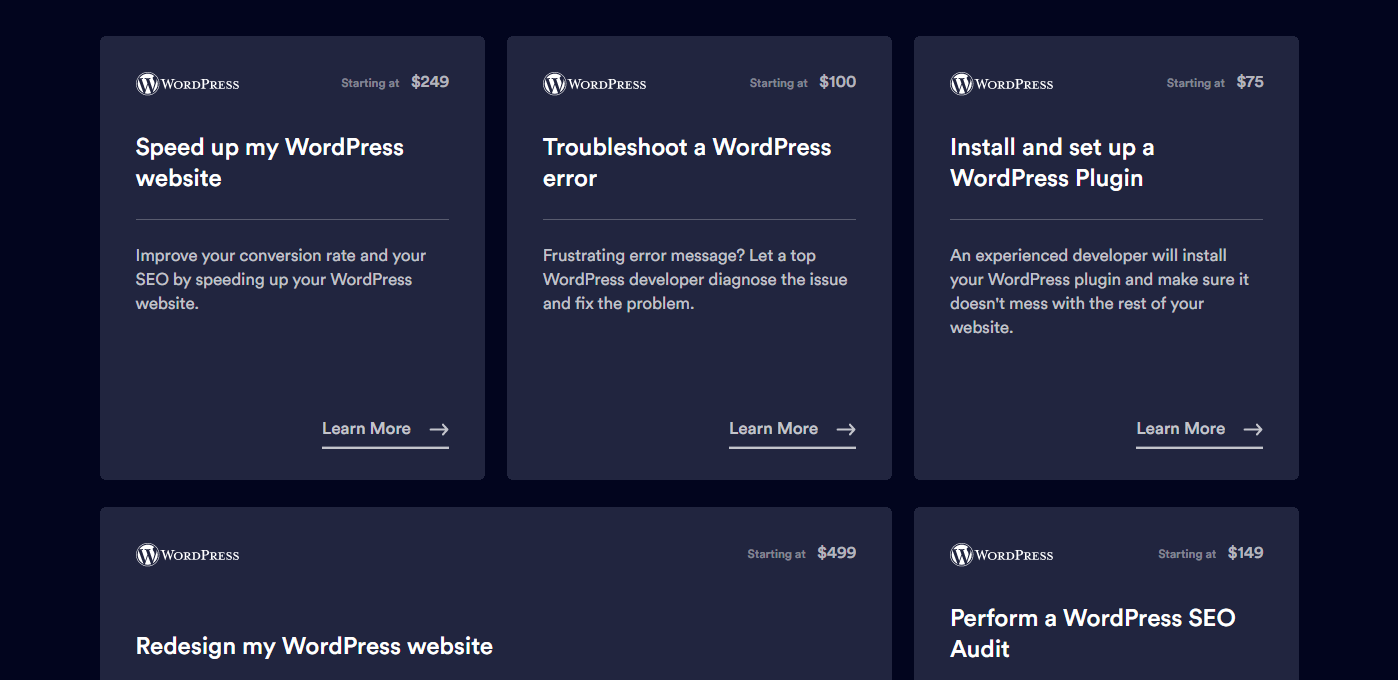Click the $100 starting price
The image size is (1398, 680).
click(838, 82)
